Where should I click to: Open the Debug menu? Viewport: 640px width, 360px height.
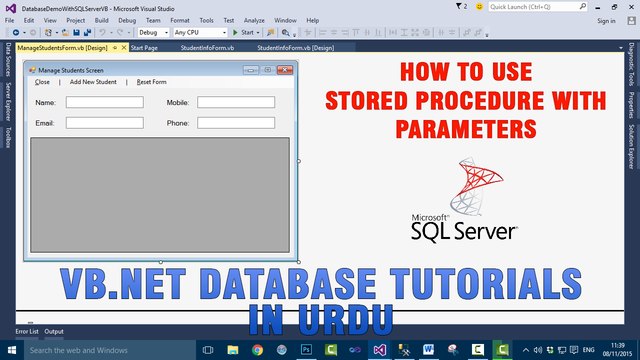coord(127,20)
